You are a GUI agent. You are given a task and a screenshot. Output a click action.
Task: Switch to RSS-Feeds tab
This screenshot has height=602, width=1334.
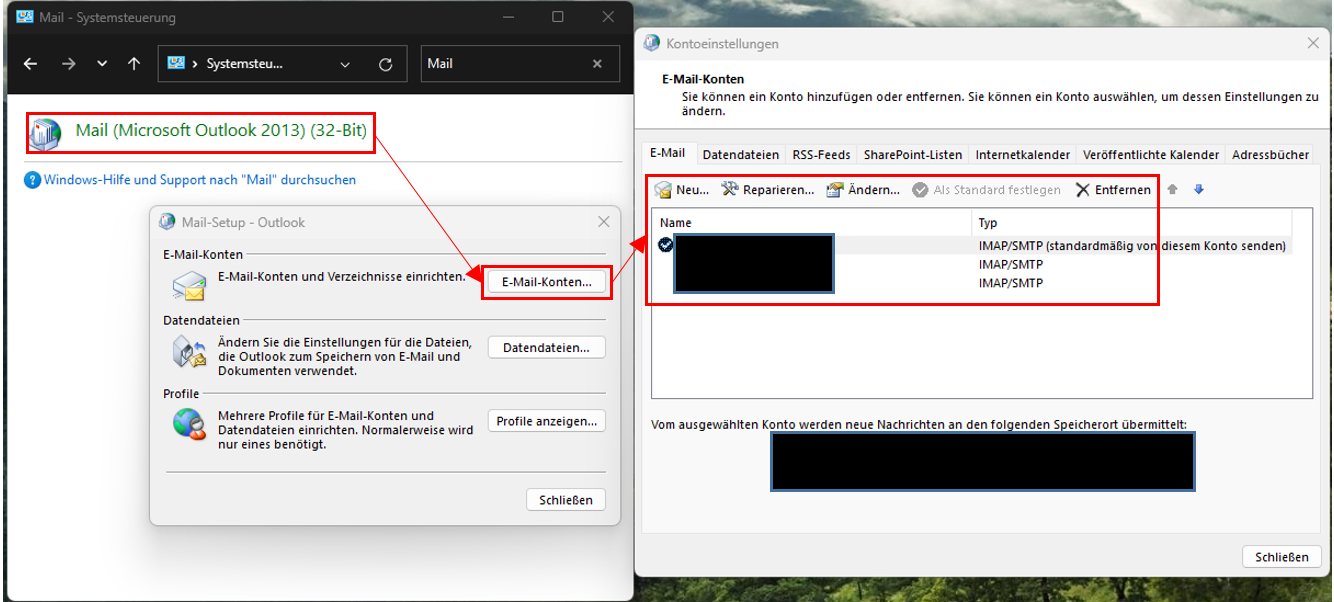(821, 155)
